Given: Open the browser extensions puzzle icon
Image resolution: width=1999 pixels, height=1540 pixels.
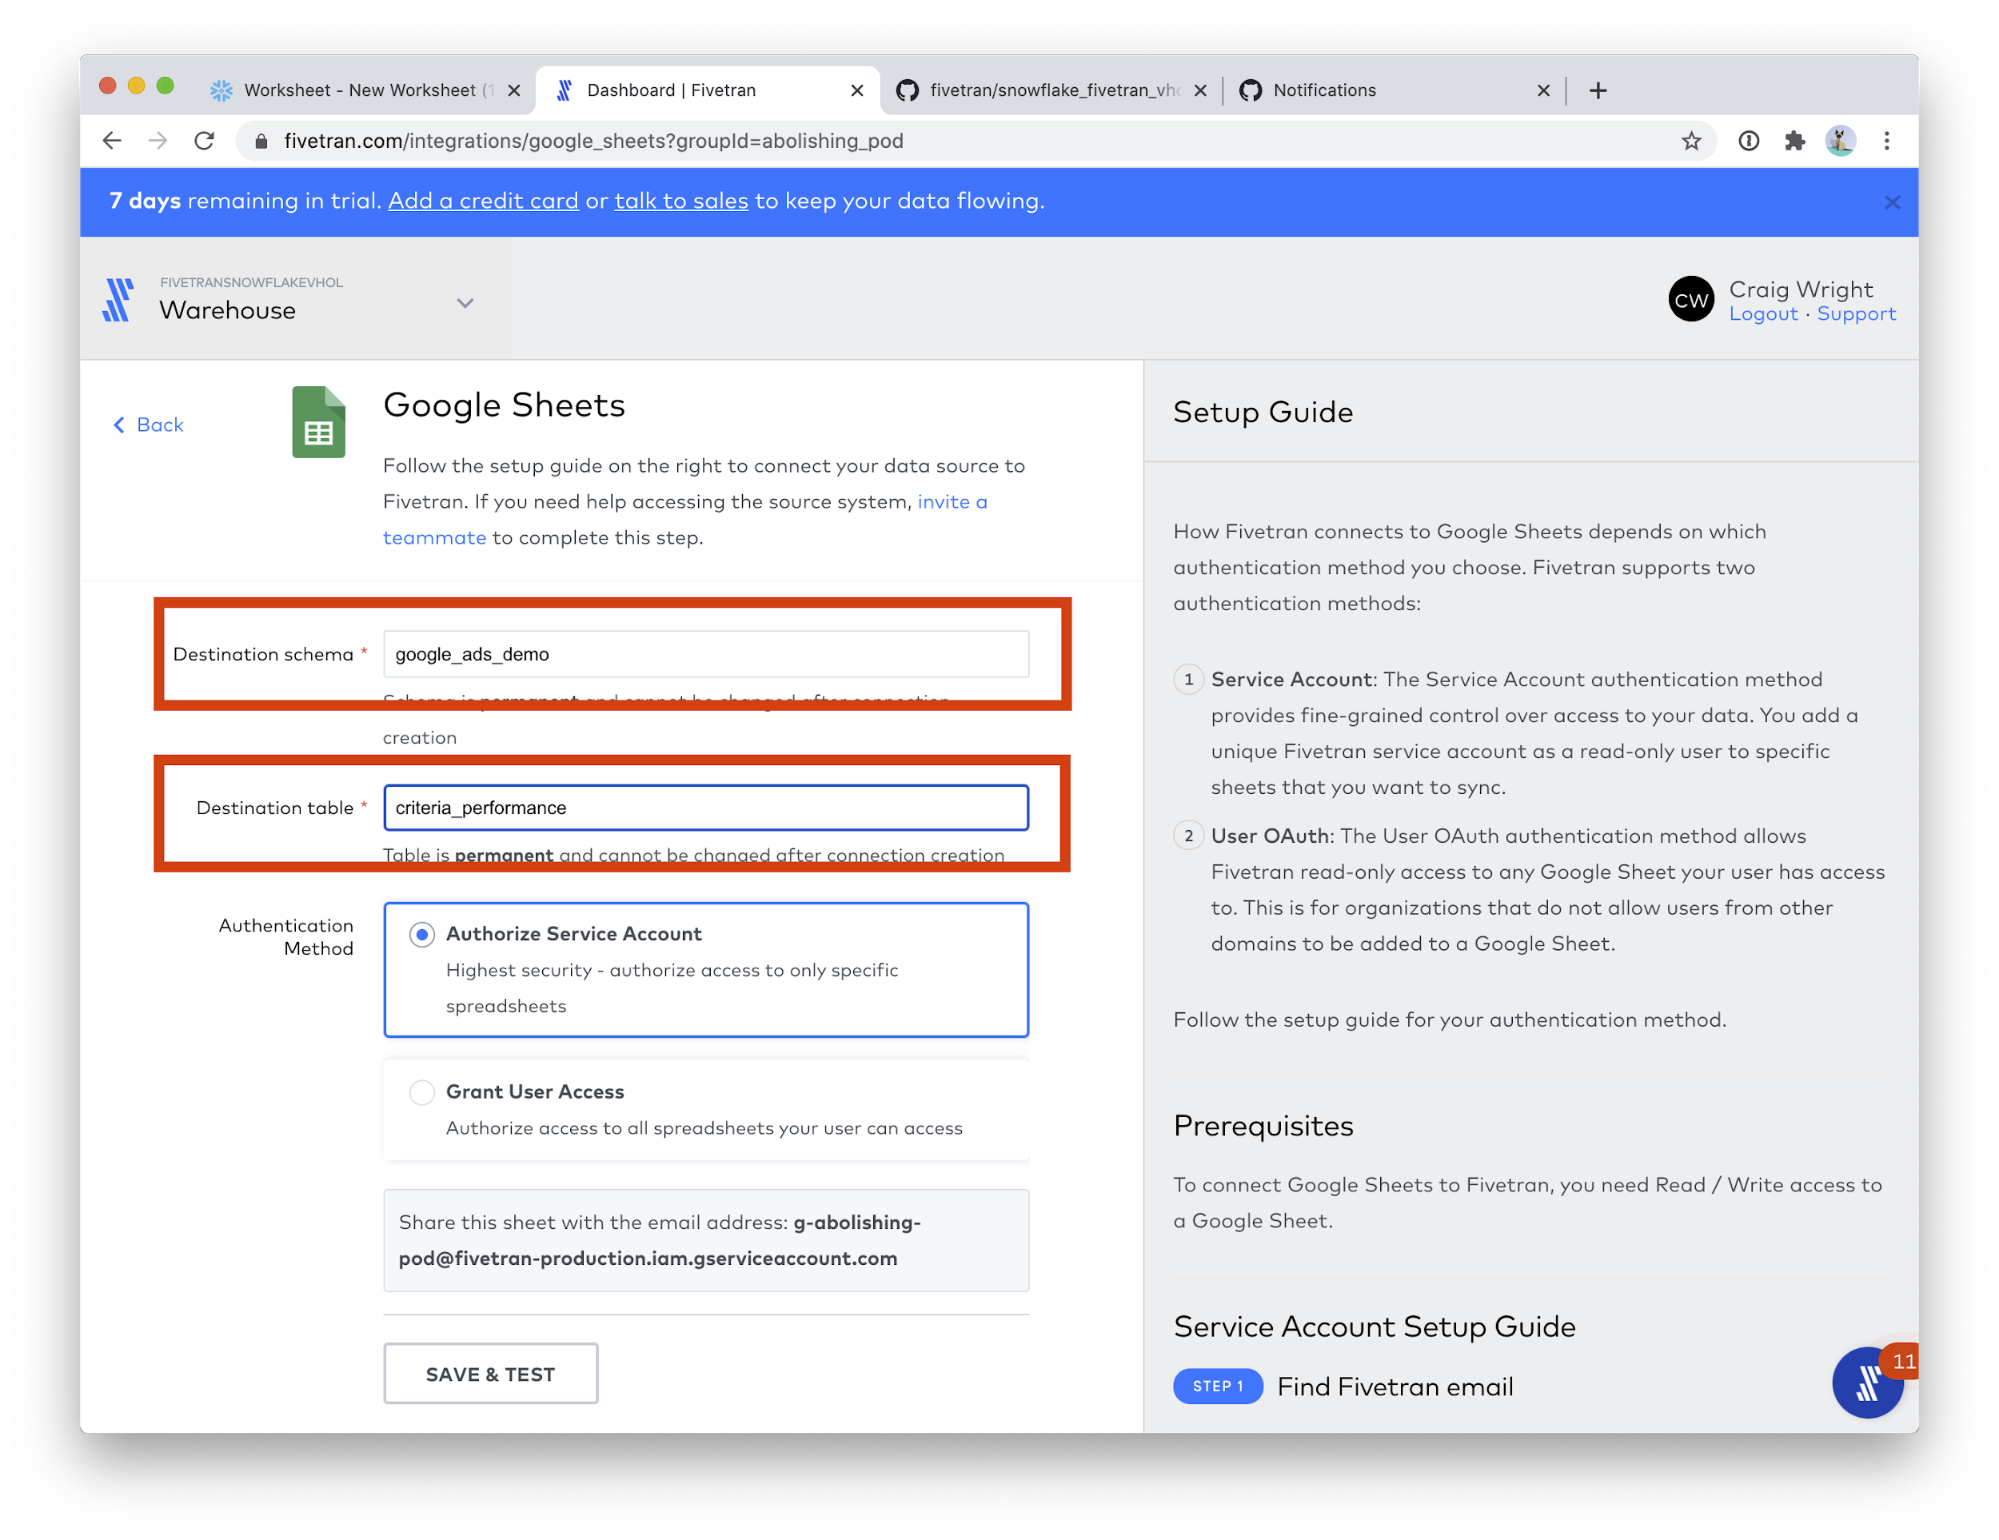Looking at the screenshot, I should click(x=1795, y=141).
